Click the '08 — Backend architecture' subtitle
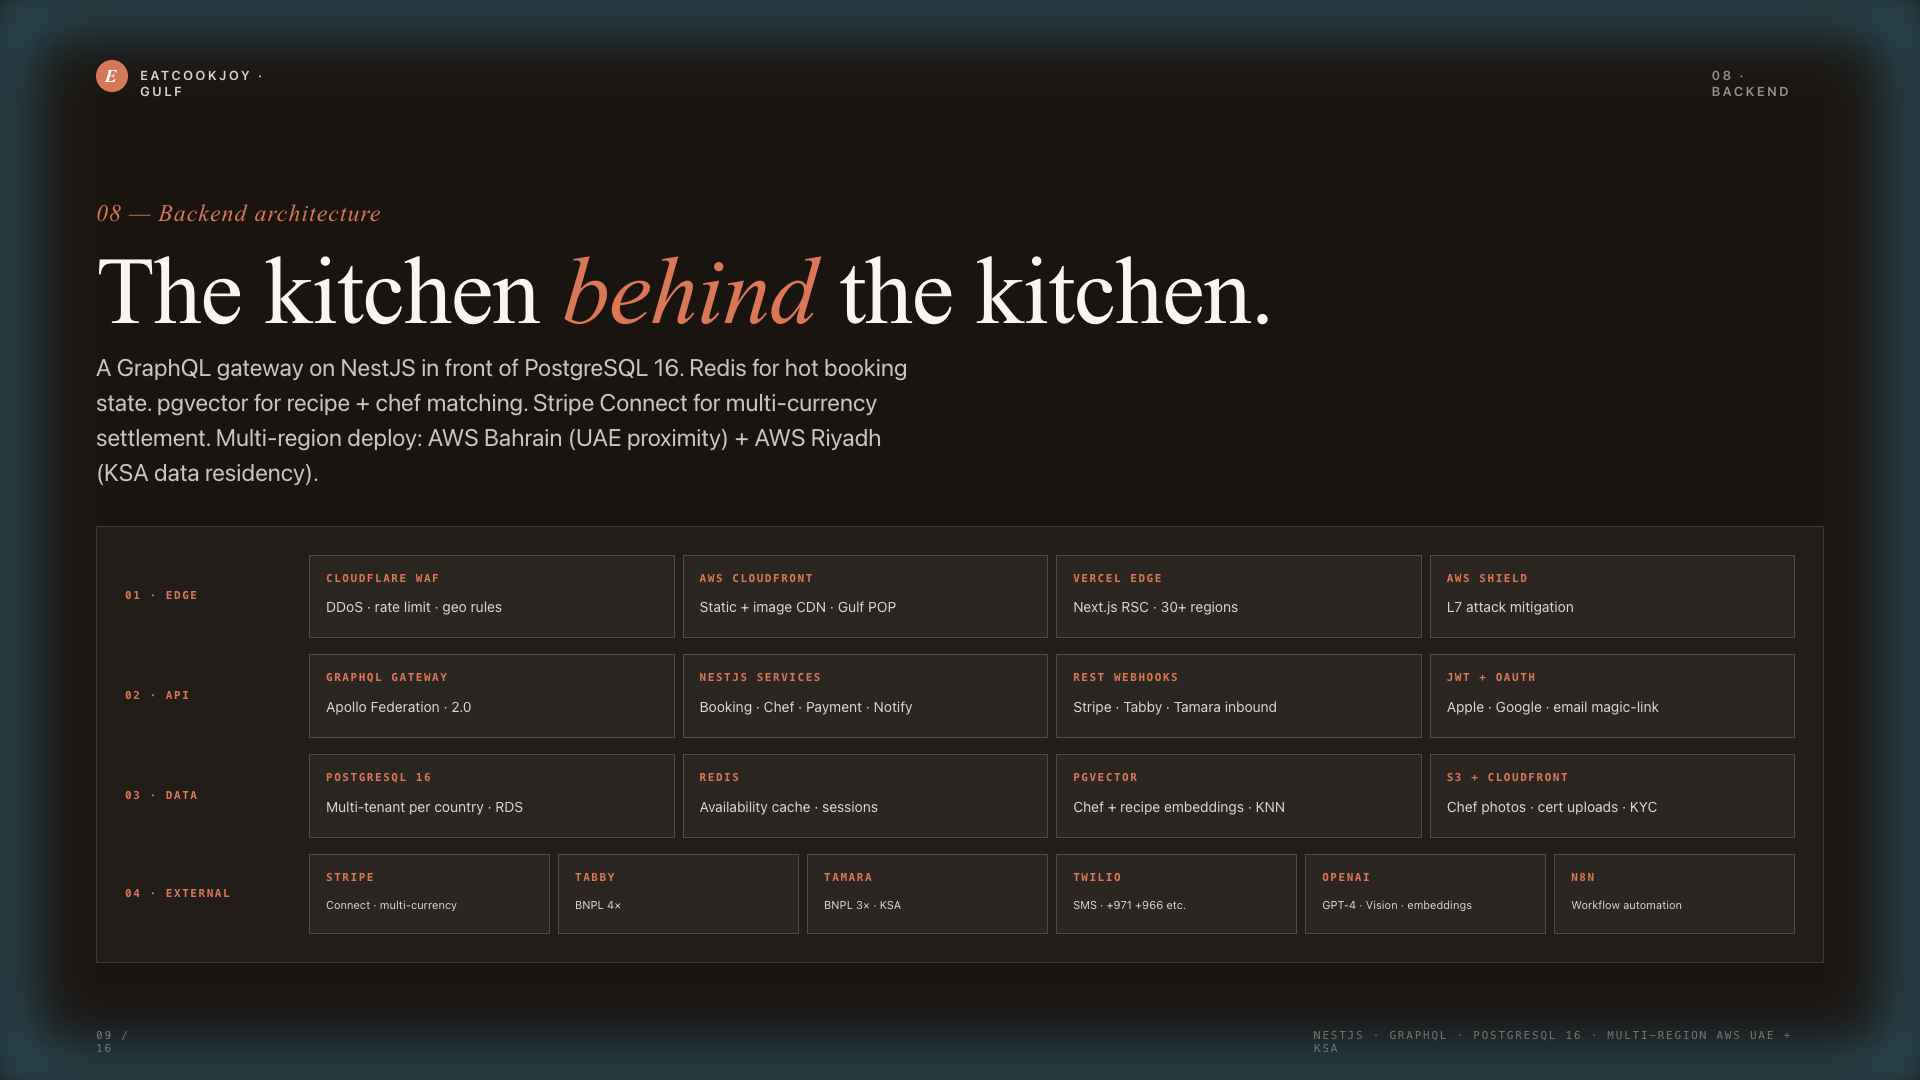This screenshot has height=1080, width=1920. [x=238, y=214]
